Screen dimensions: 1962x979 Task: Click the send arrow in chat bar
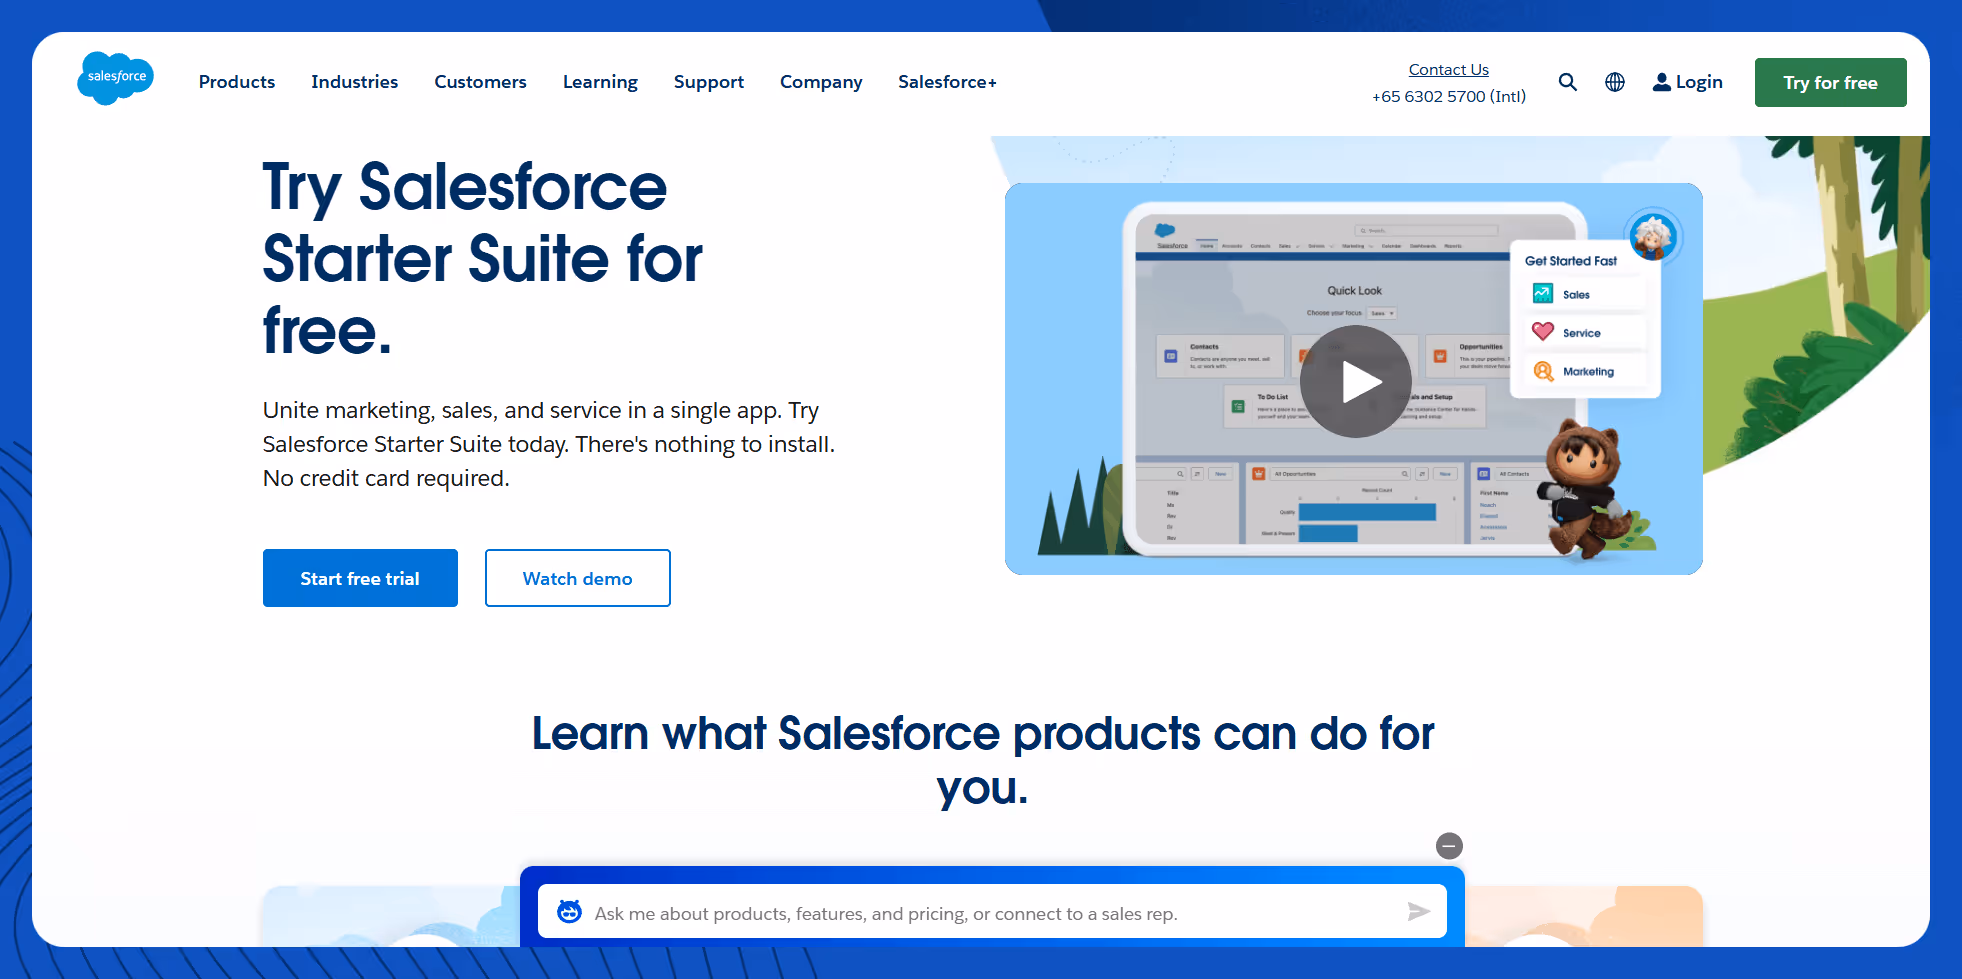(1418, 911)
